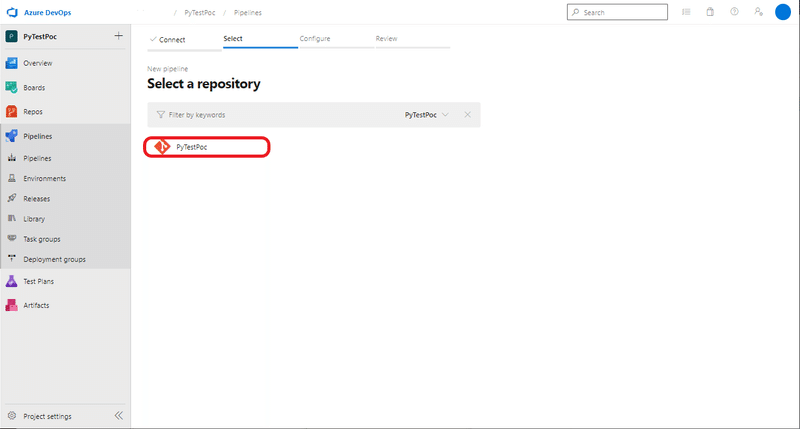The image size is (800, 429).
Task: Open PyTestPoc project name in sidebar
Action: click(40, 37)
